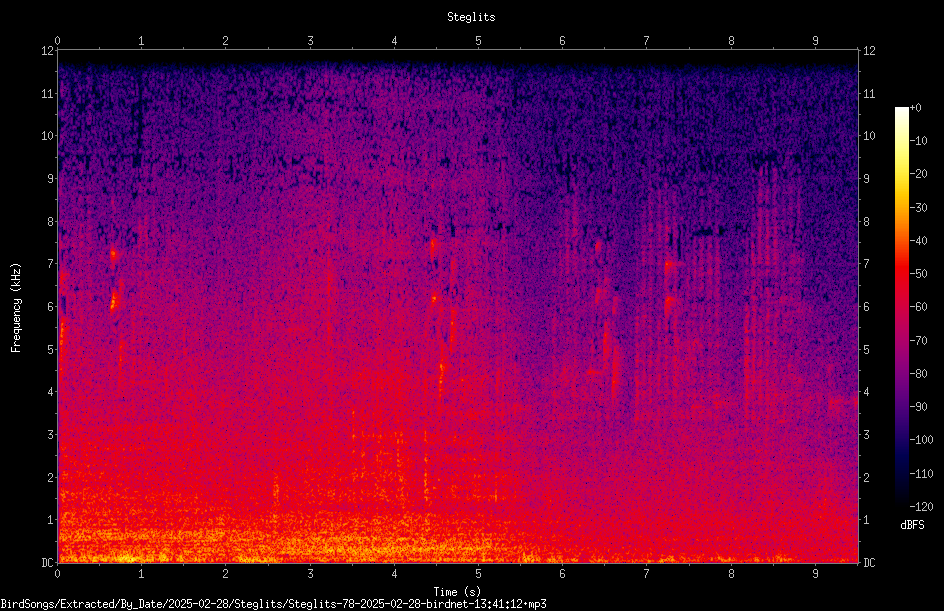The height and width of the screenshot is (611, 944).
Task: Click the file path text at the bottom
Action: 273,604
